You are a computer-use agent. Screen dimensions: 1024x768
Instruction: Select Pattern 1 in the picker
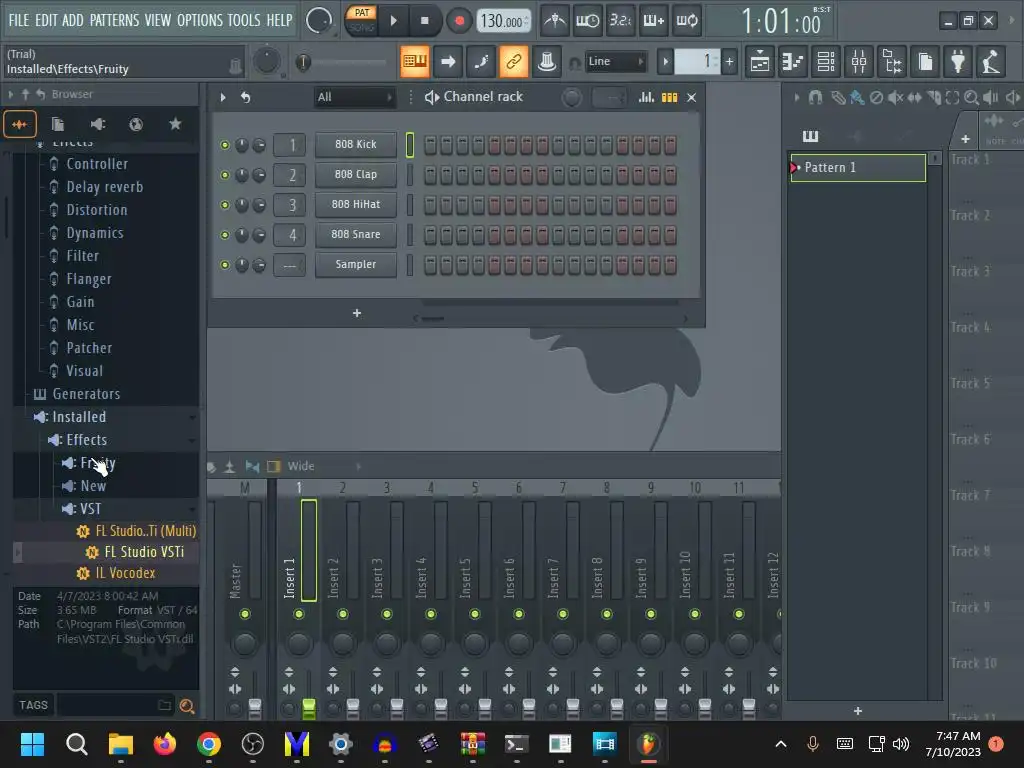point(858,168)
